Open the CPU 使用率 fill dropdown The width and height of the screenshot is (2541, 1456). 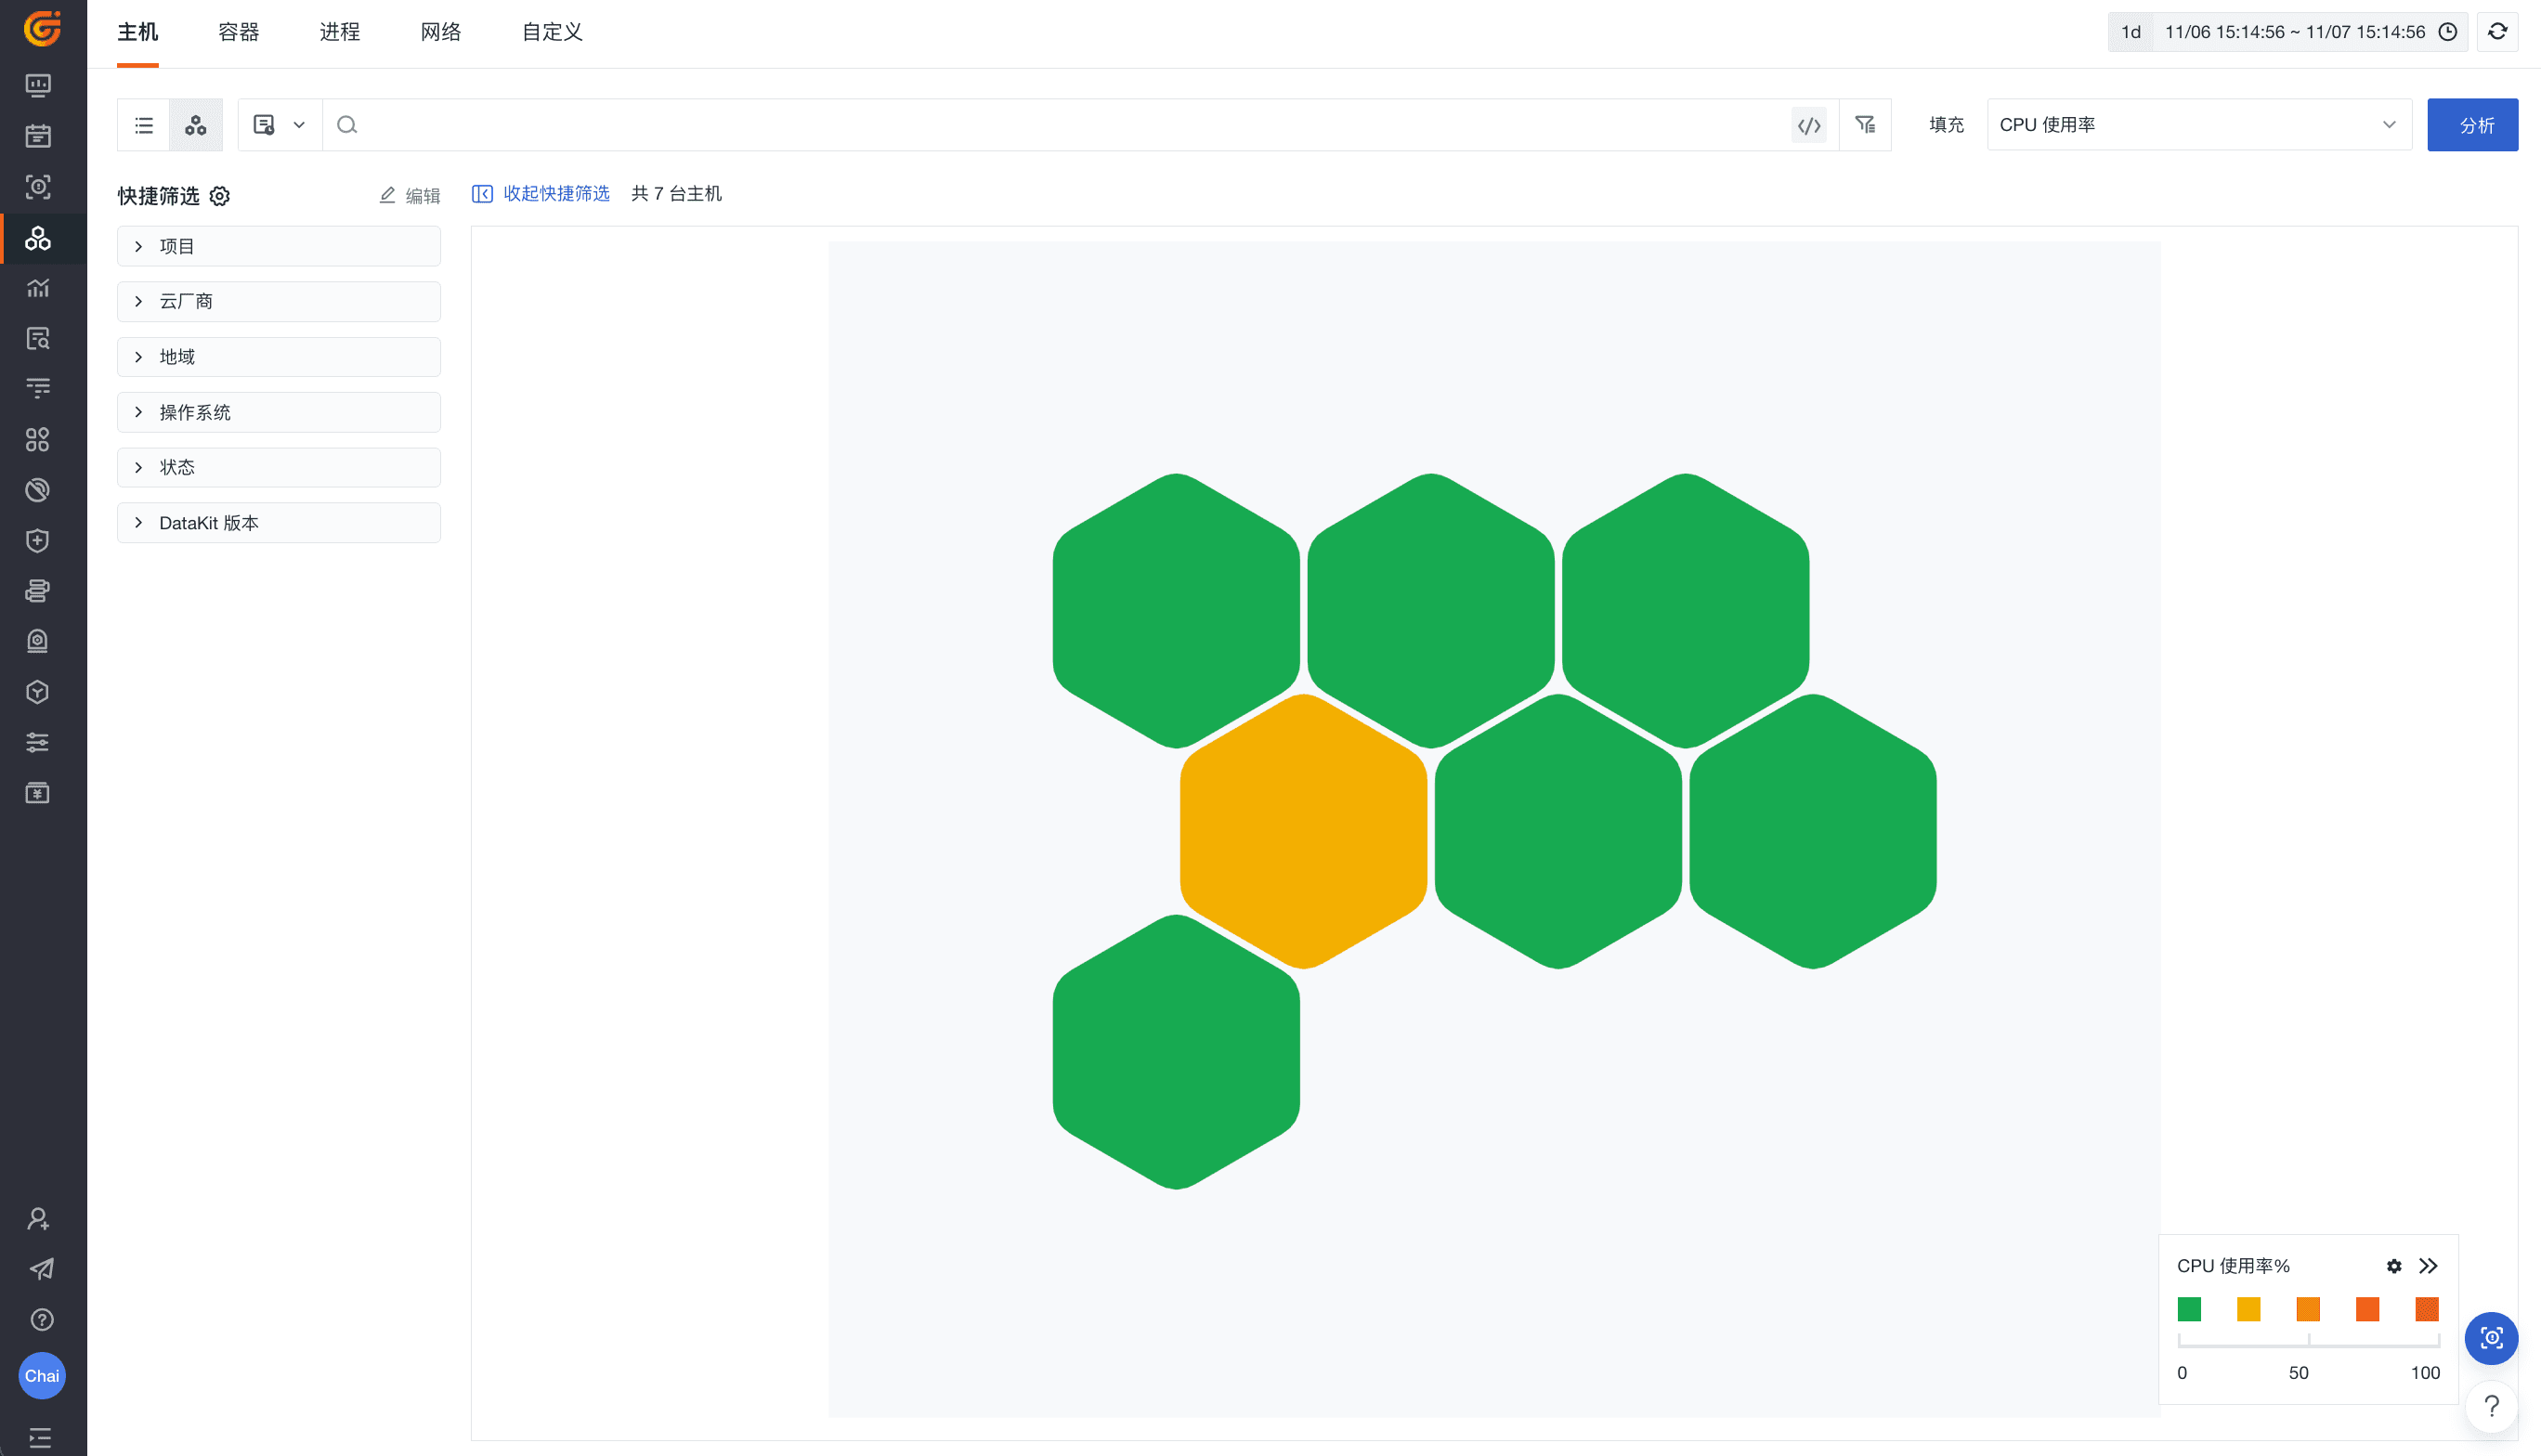2199,125
